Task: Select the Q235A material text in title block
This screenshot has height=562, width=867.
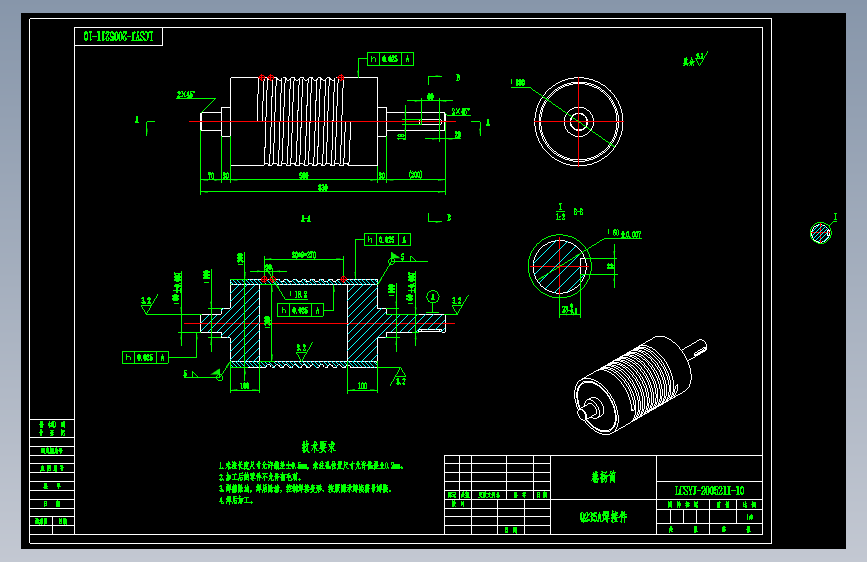Action: coord(603,517)
